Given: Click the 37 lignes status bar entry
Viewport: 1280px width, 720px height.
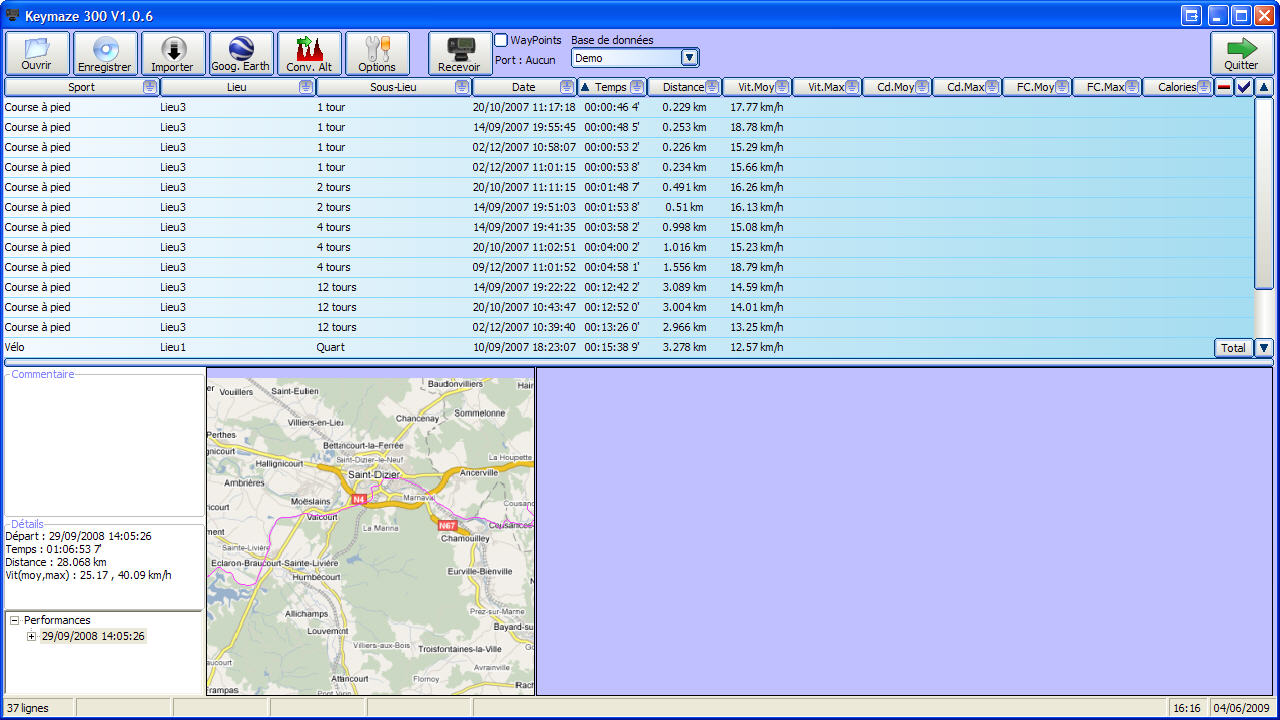Looking at the screenshot, I should pyautogui.click(x=39, y=708).
